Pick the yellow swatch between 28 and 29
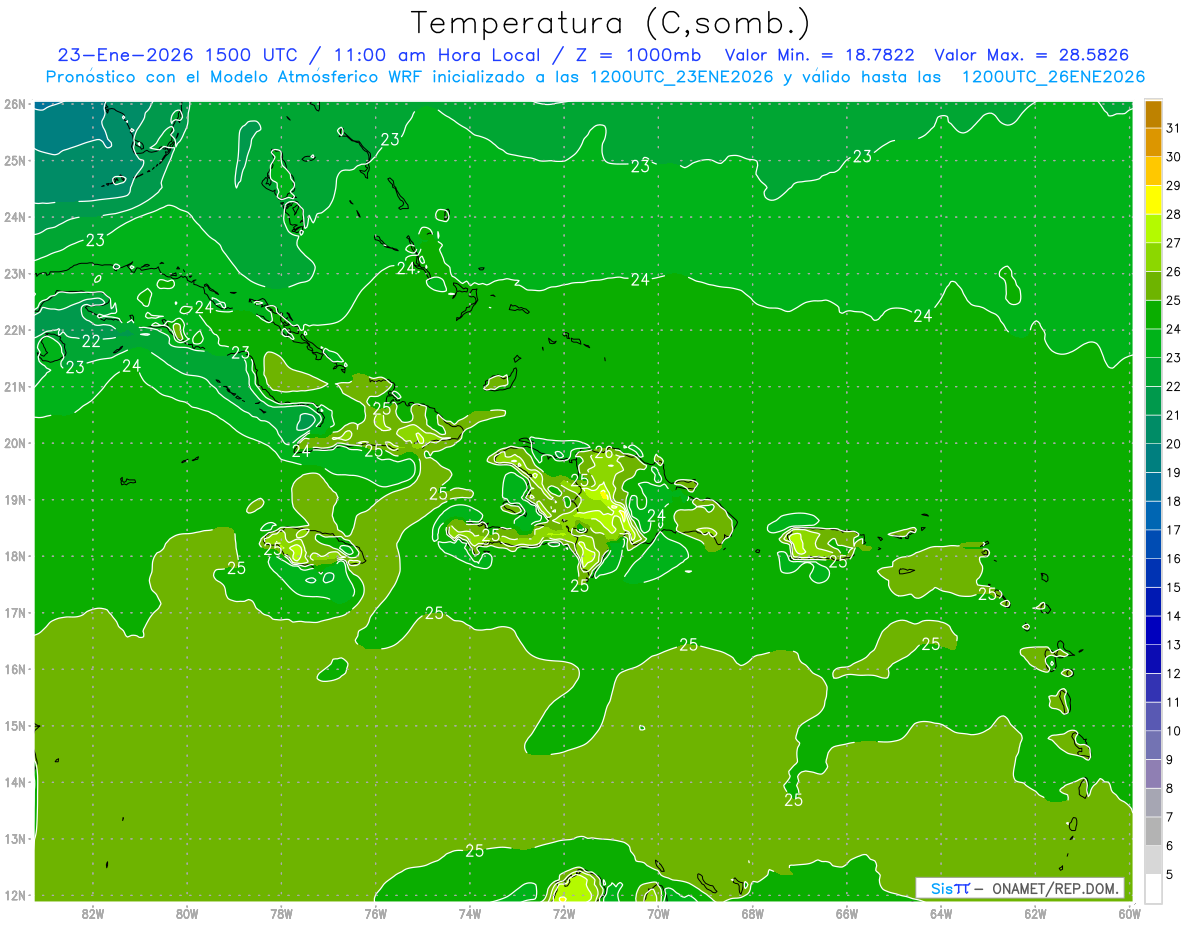1200x927 pixels. [x=1153, y=200]
